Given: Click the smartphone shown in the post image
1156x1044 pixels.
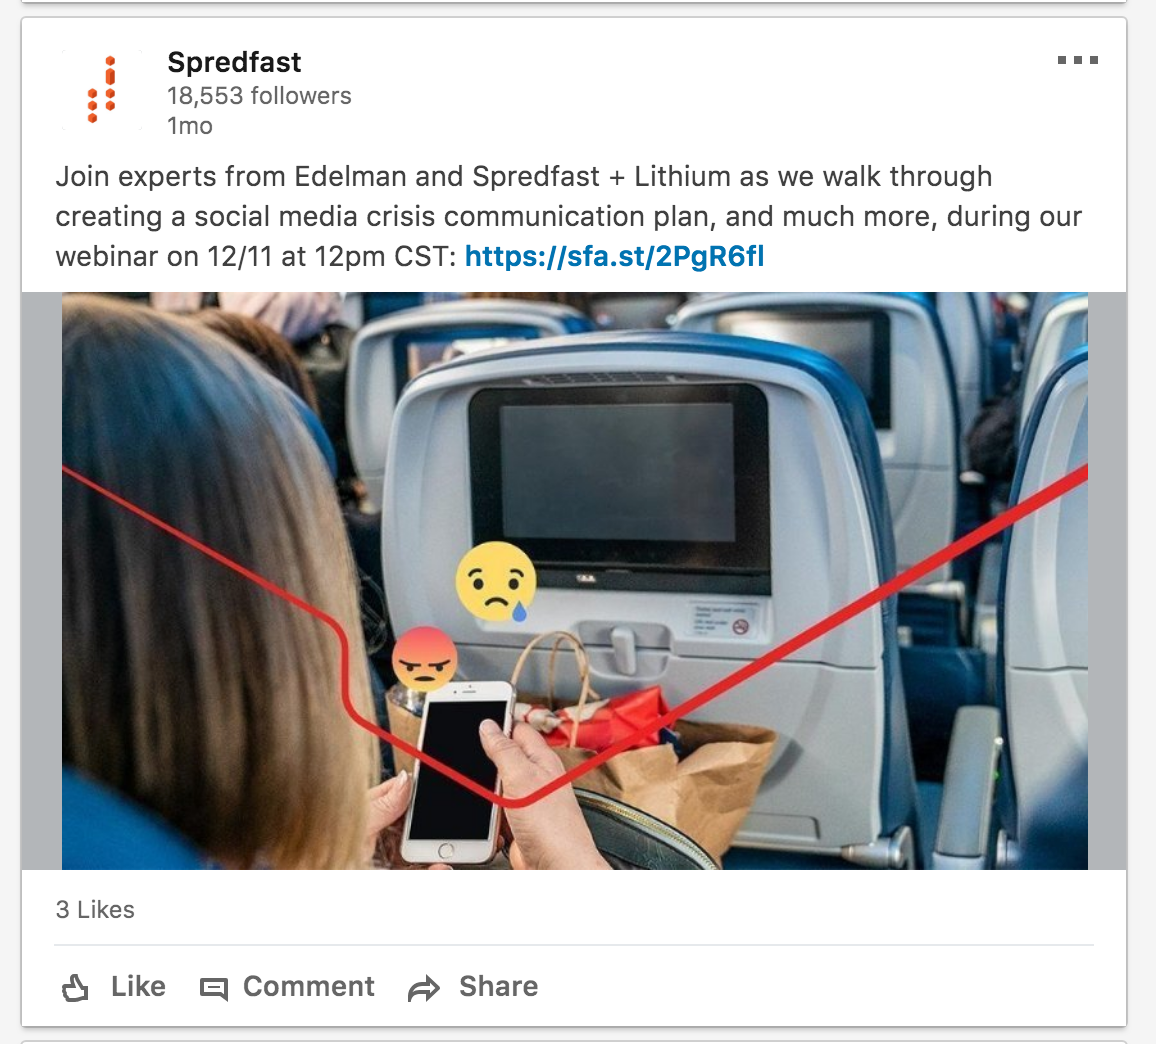Looking at the screenshot, I should click(x=455, y=772).
